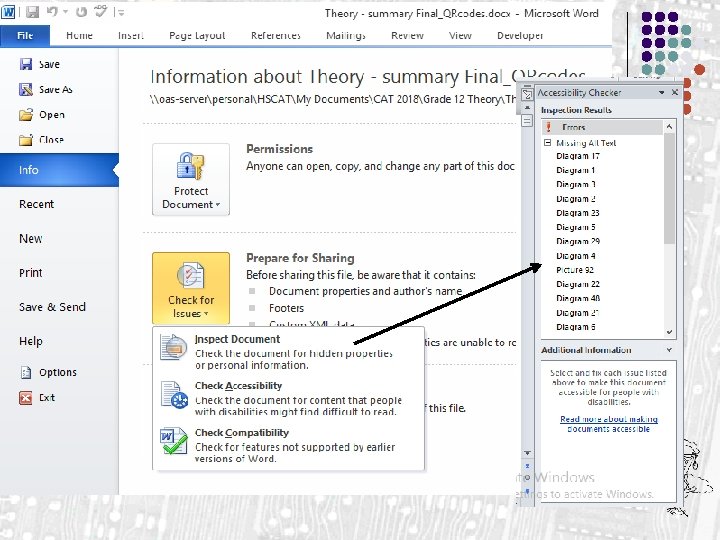This screenshot has width=720, height=540.
Task: Close the Accessibility Checker pane
Action: tap(675, 92)
